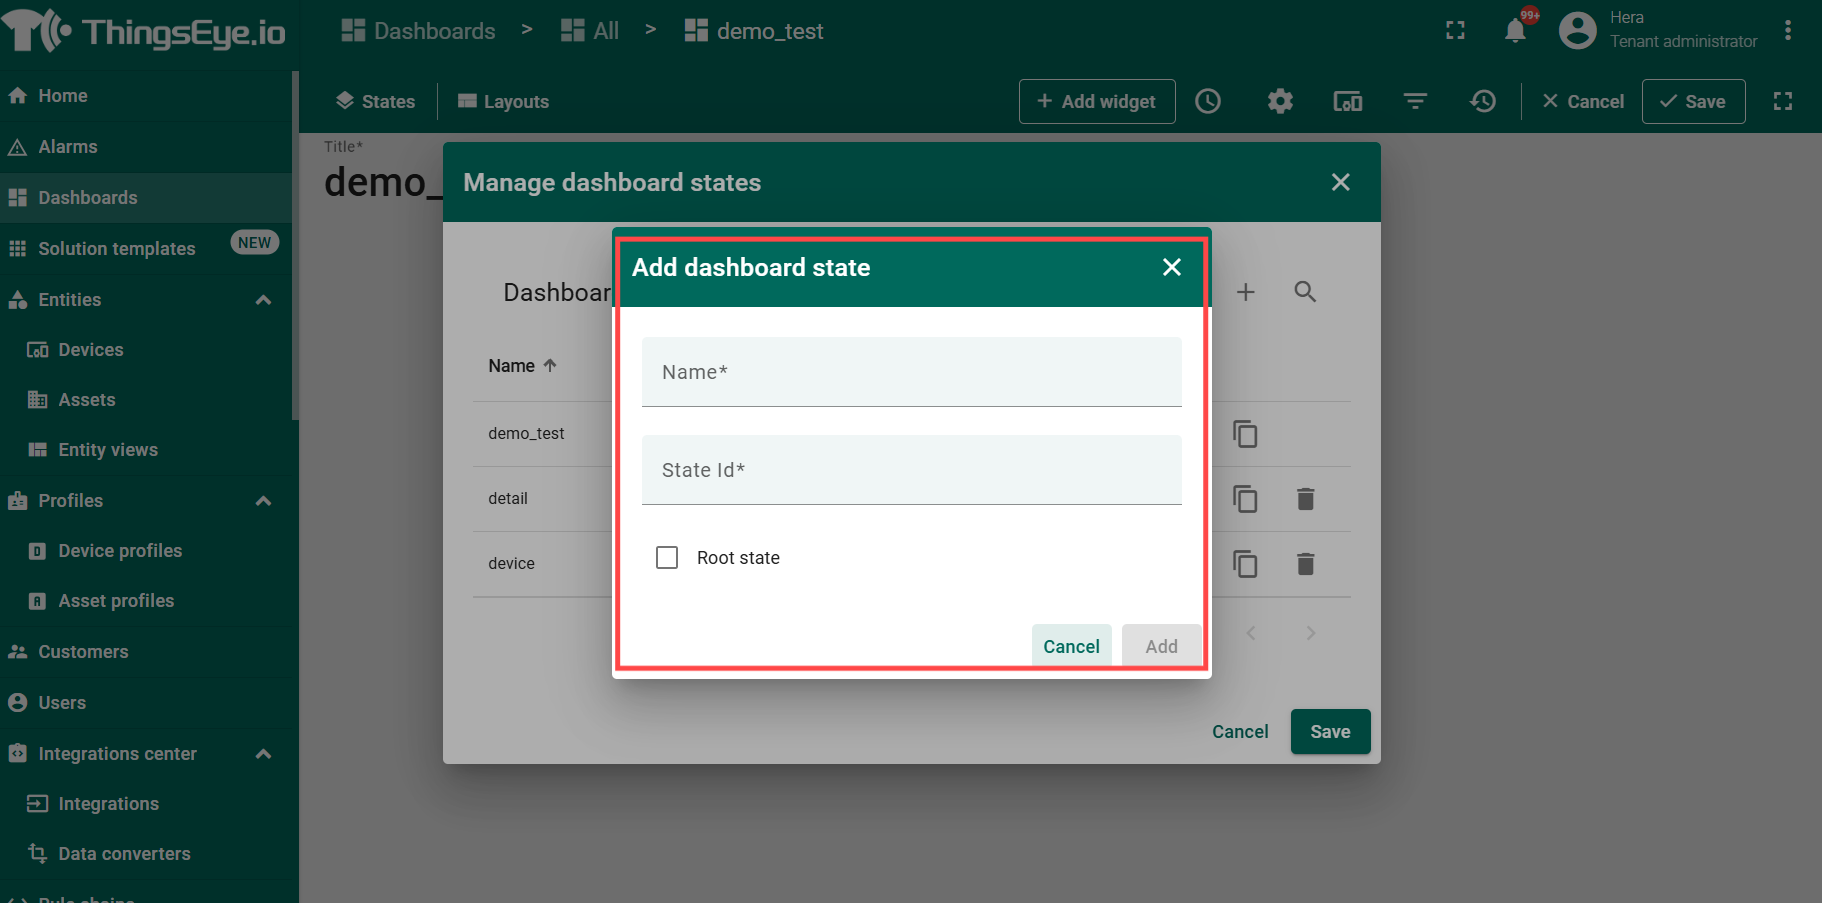
Task: Collapse the Entities sidebar section
Action: pyautogui.click(x=264, y=300)
